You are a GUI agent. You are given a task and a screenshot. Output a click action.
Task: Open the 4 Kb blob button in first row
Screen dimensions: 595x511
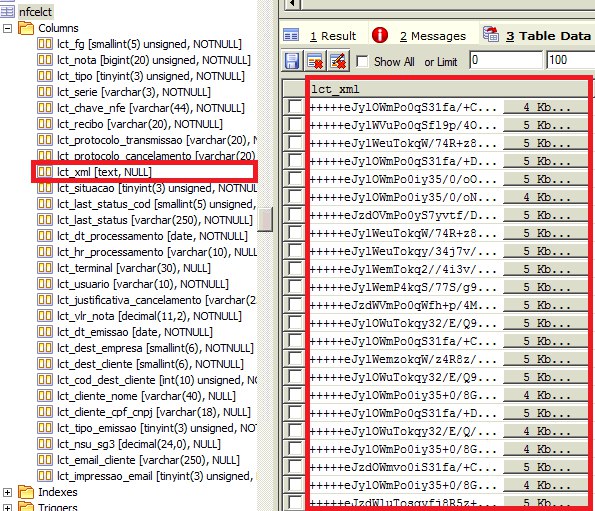tap(546, 107)
